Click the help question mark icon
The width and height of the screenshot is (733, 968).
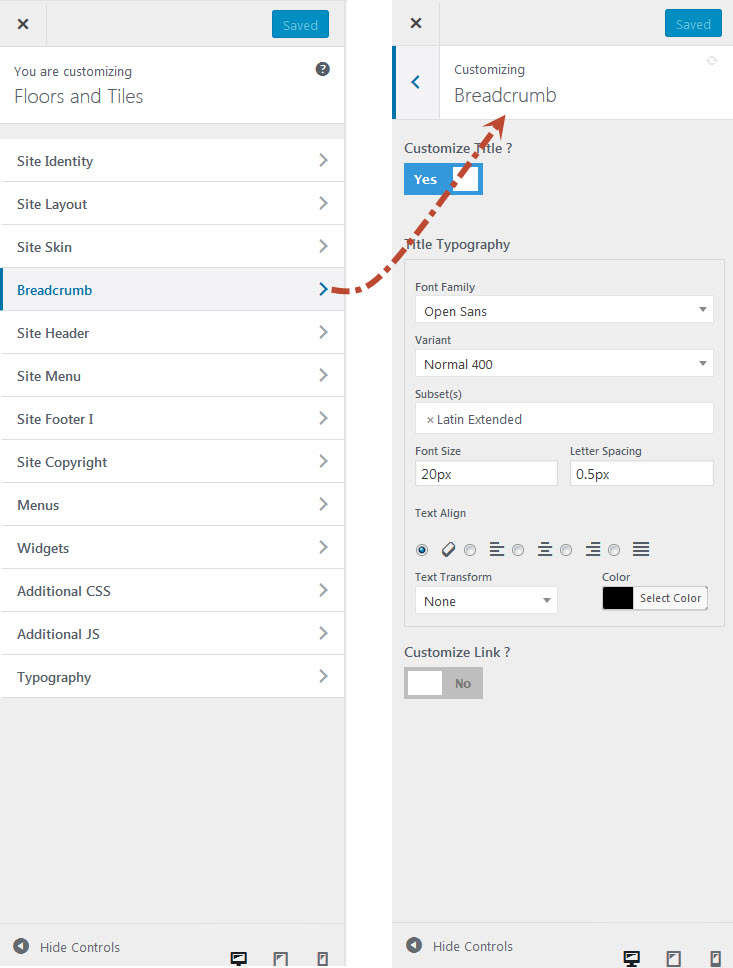click(323, 69)
